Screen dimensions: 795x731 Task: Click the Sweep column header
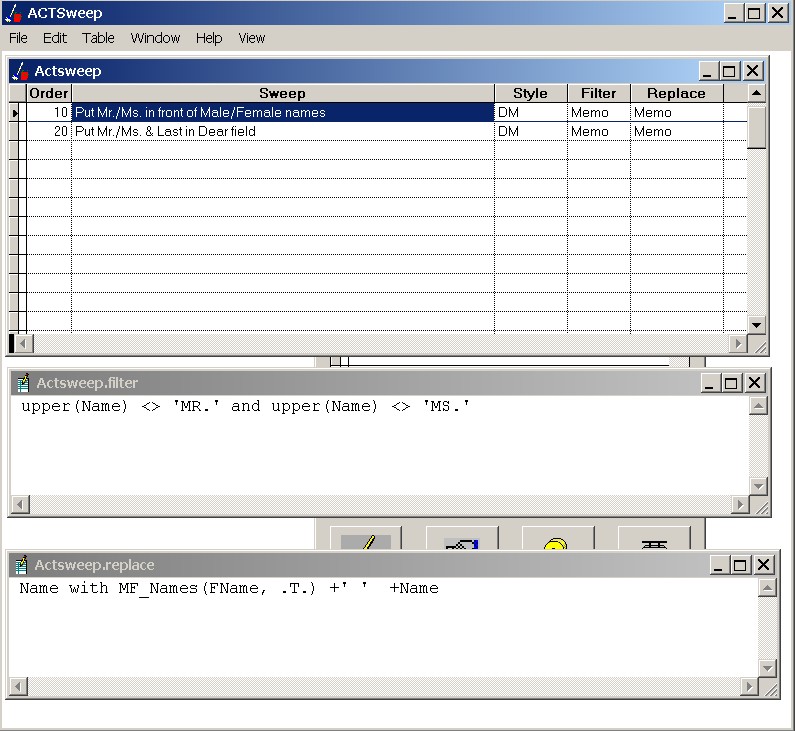(282, 93)
